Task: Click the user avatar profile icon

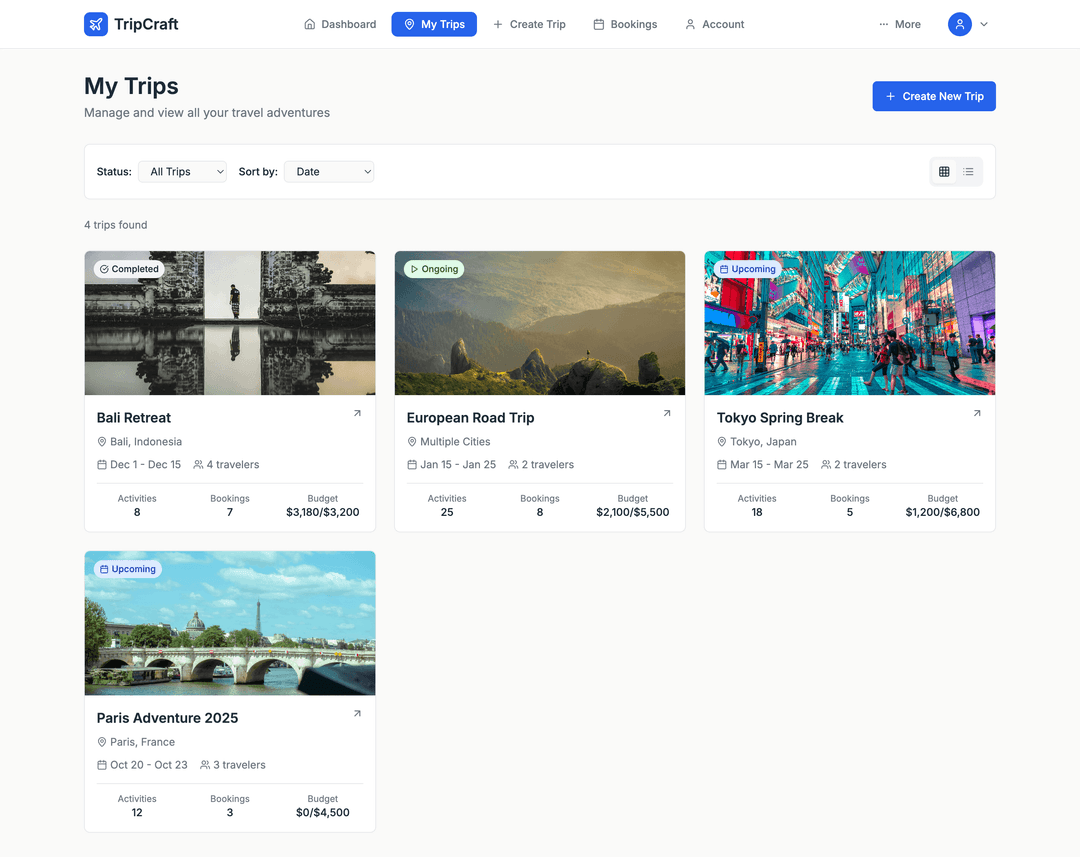Action: [x=959, y=23]
